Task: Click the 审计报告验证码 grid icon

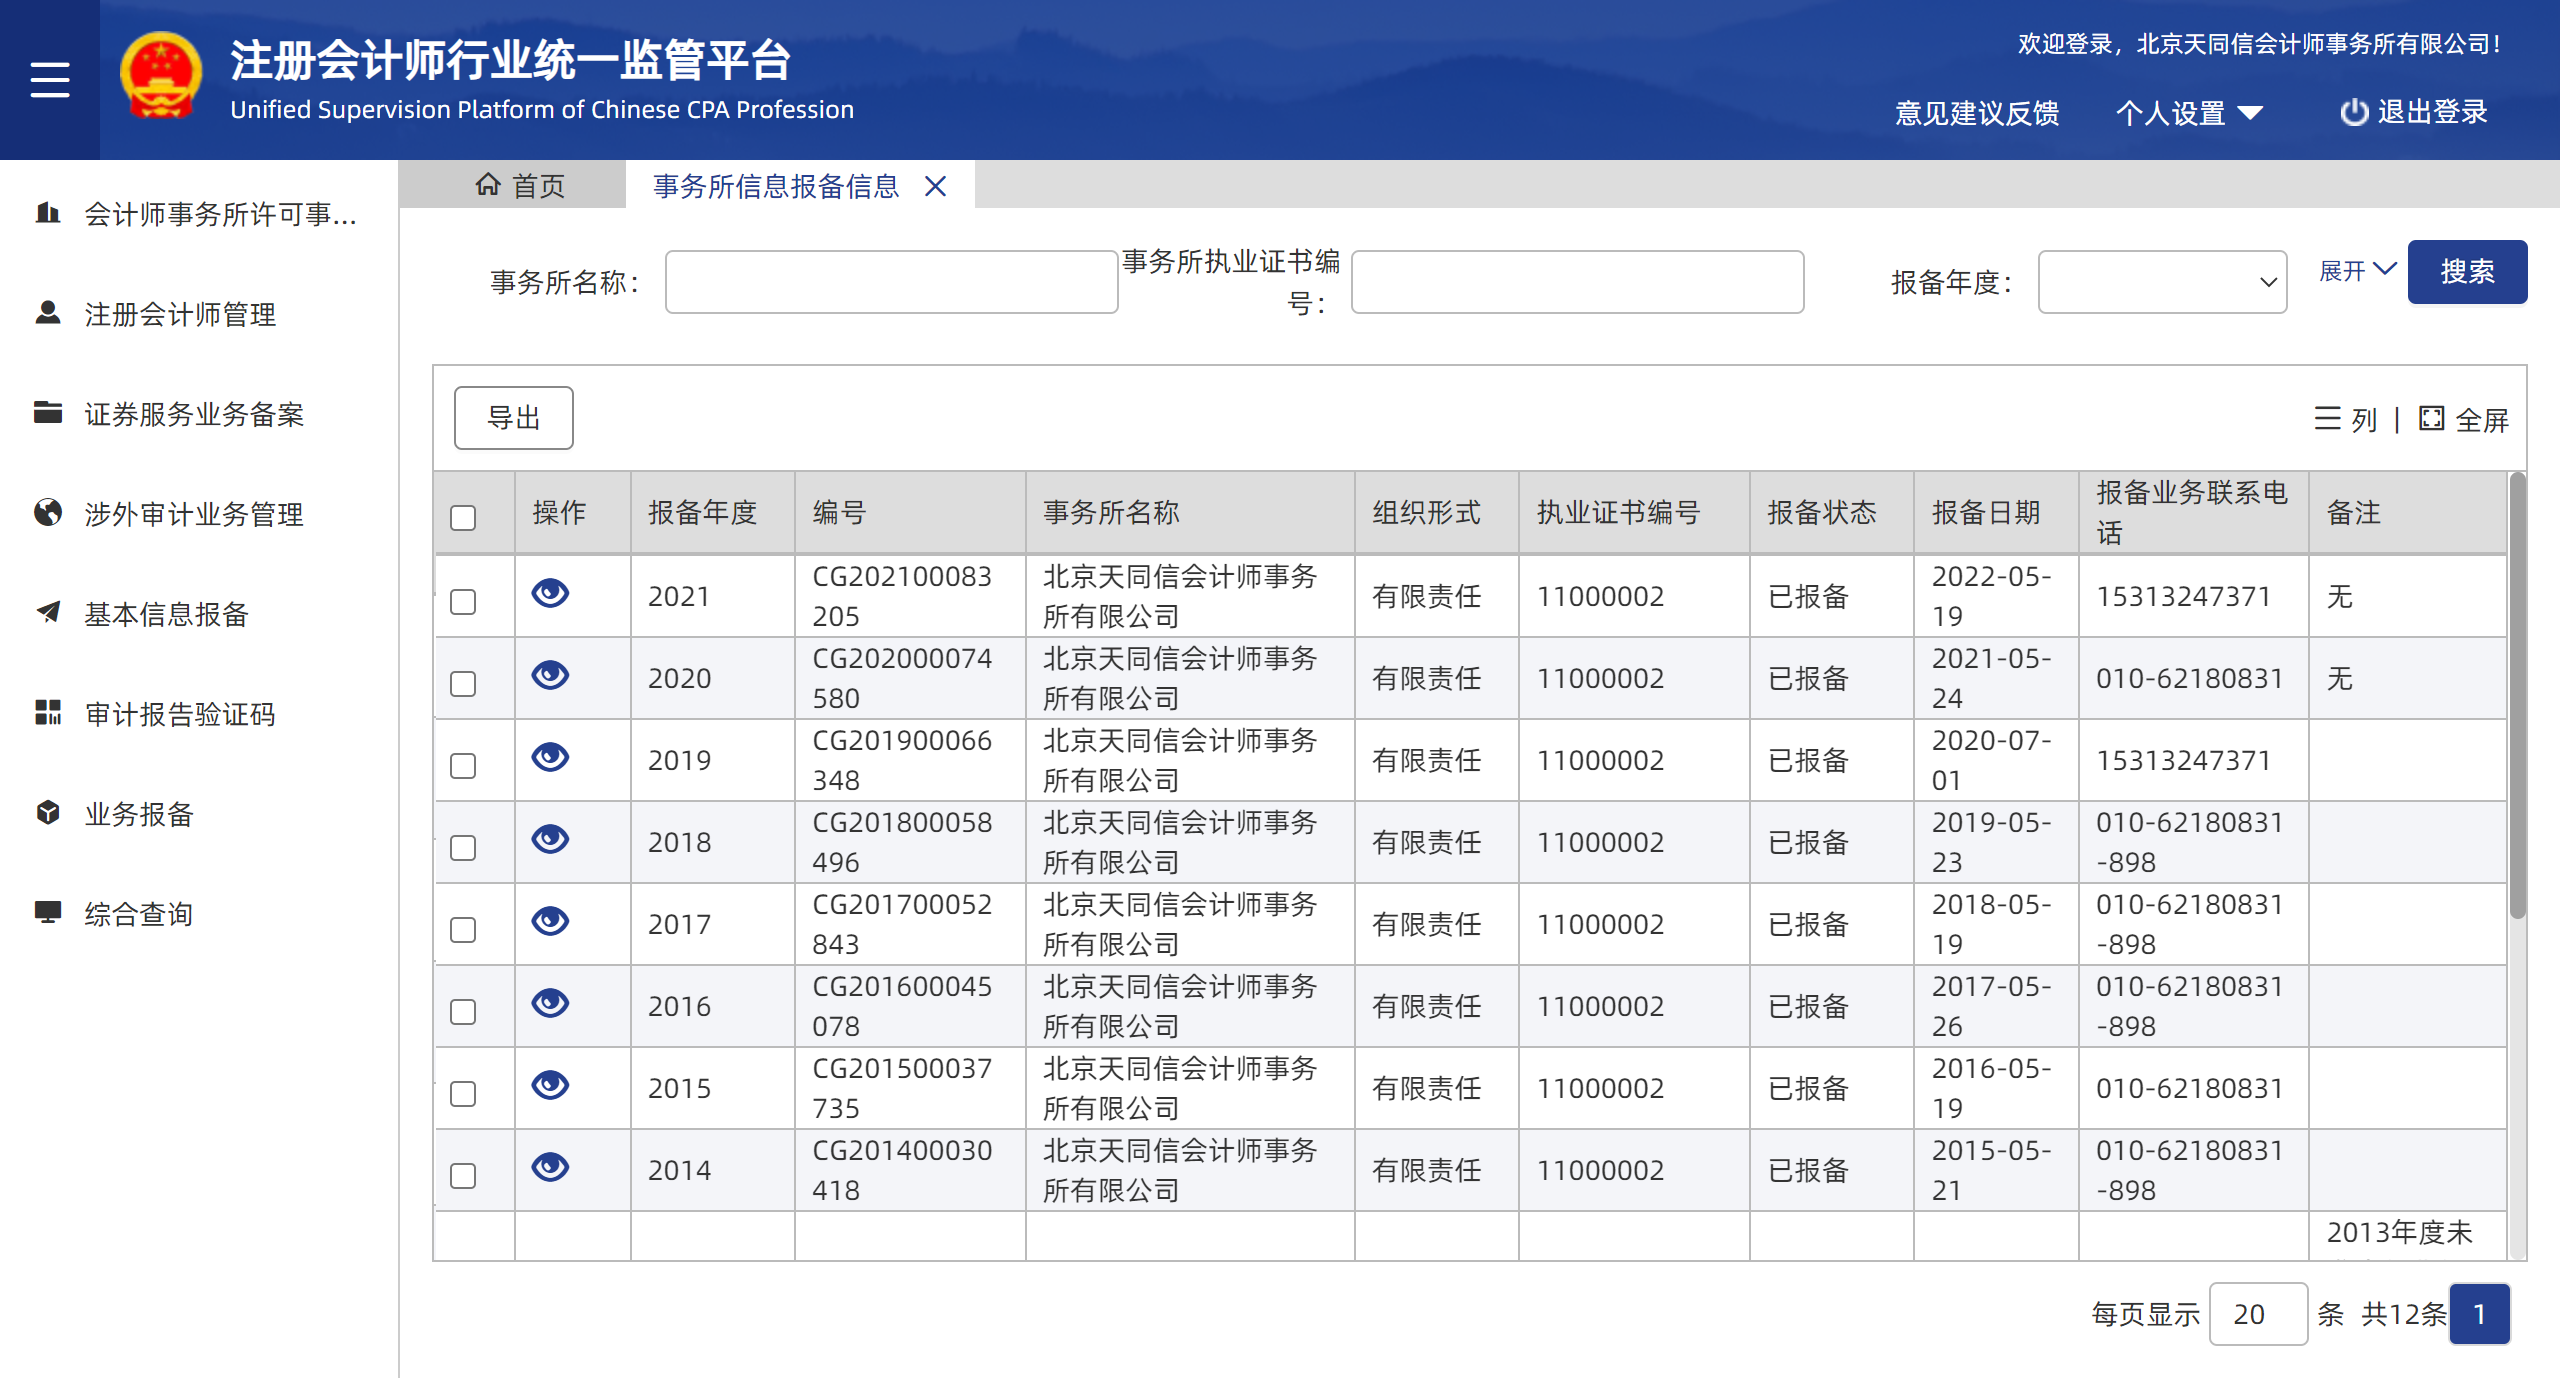Action: 48,713
